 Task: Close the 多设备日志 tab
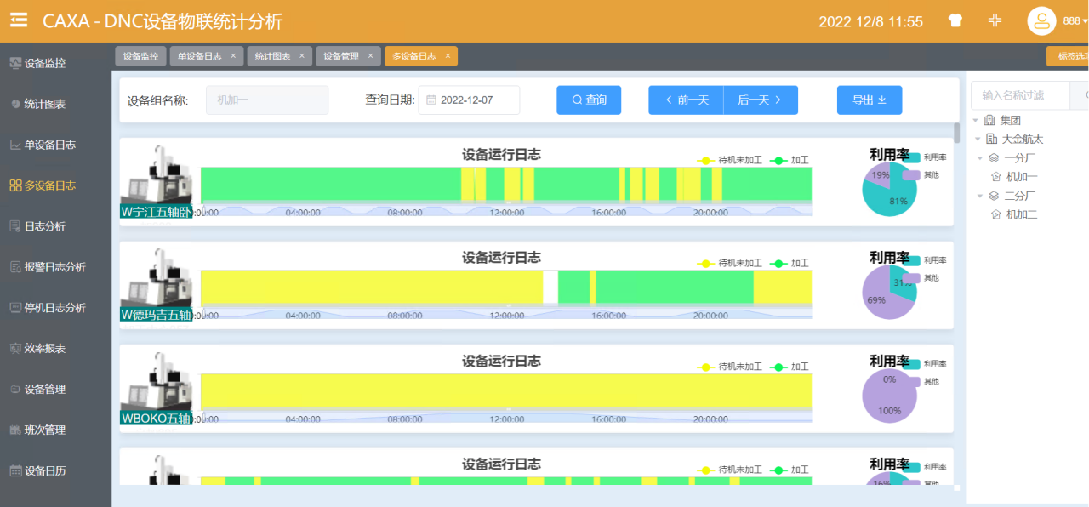[448, 56]
